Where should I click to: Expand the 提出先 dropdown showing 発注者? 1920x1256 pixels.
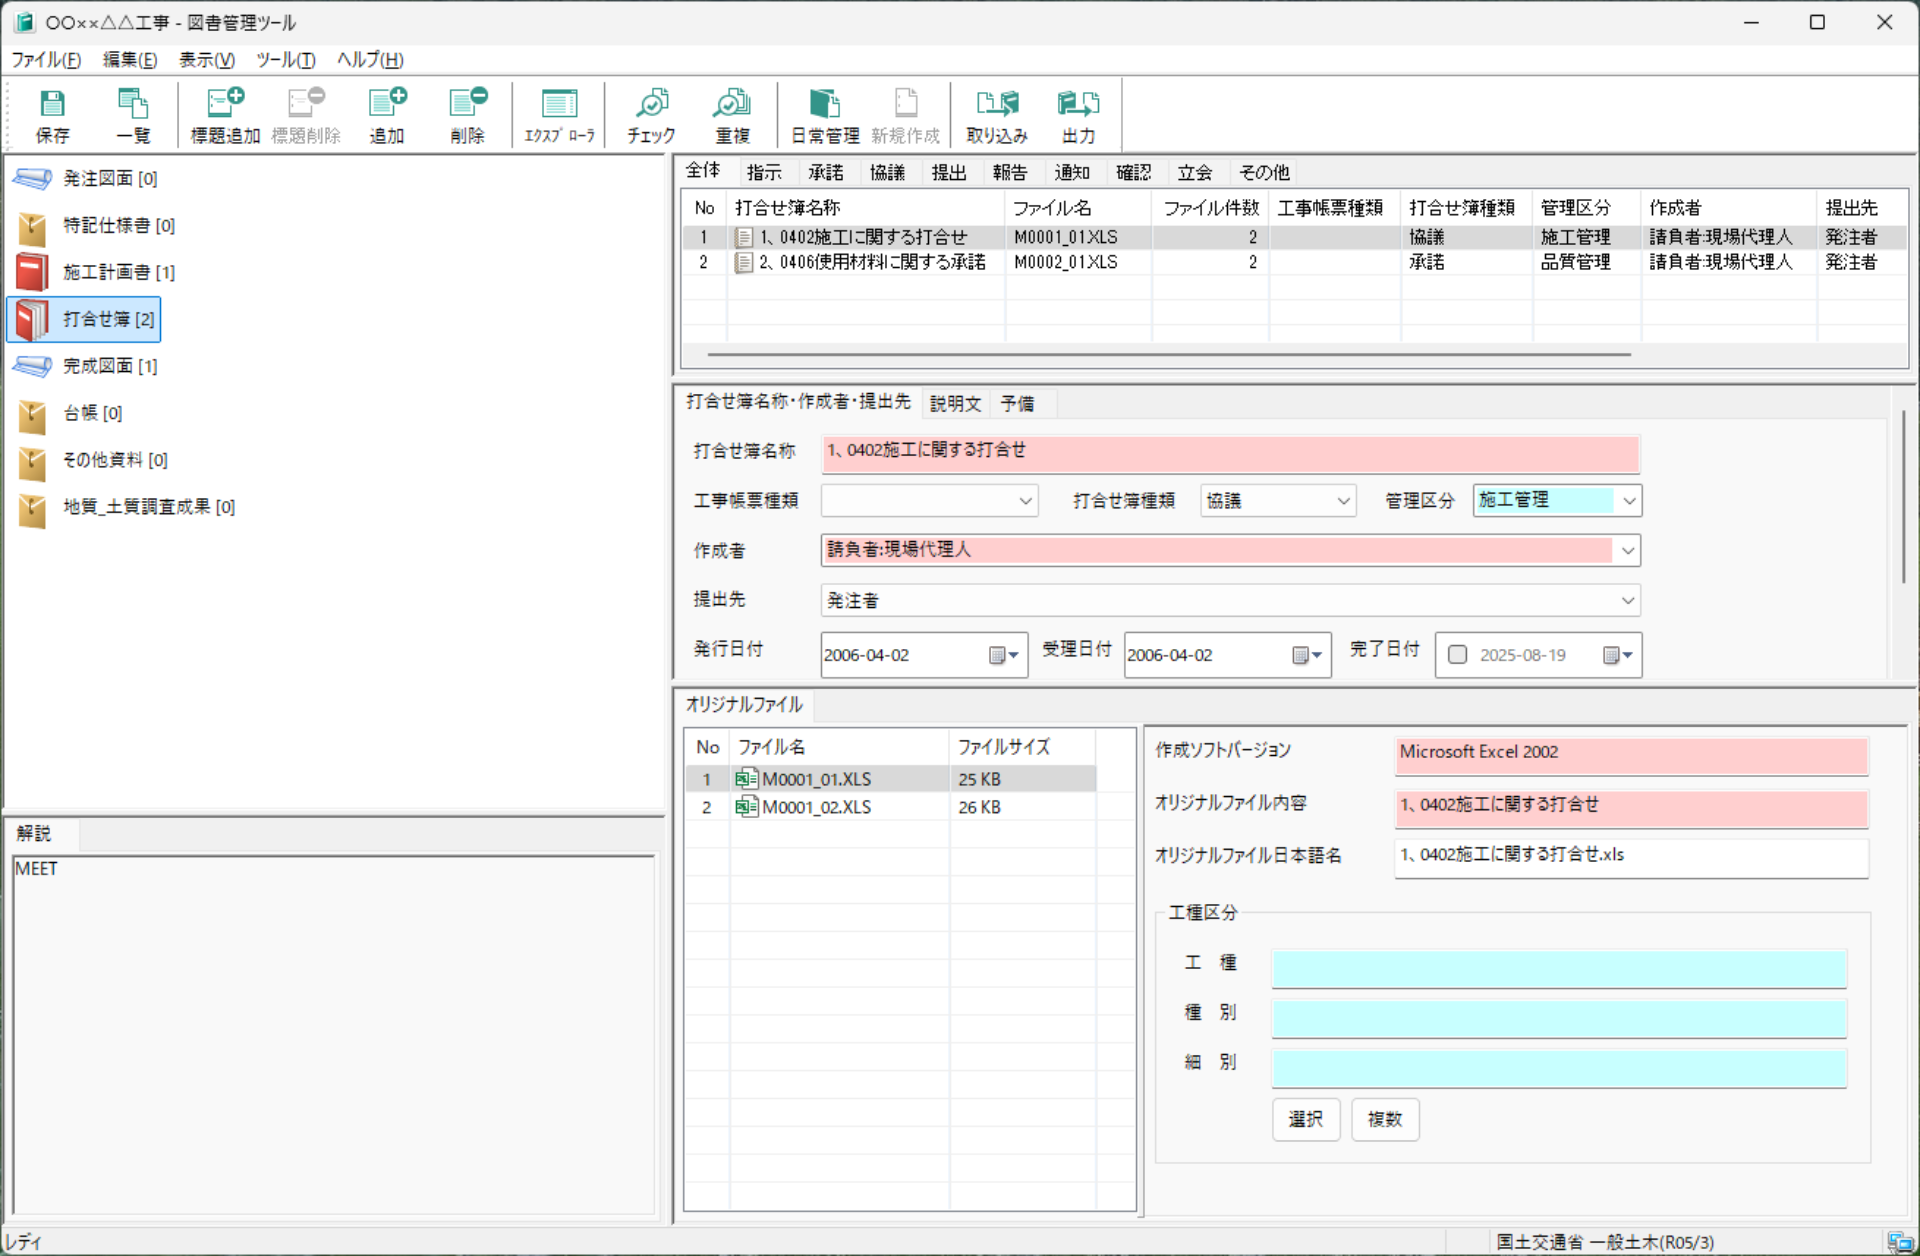(1628, 600)
